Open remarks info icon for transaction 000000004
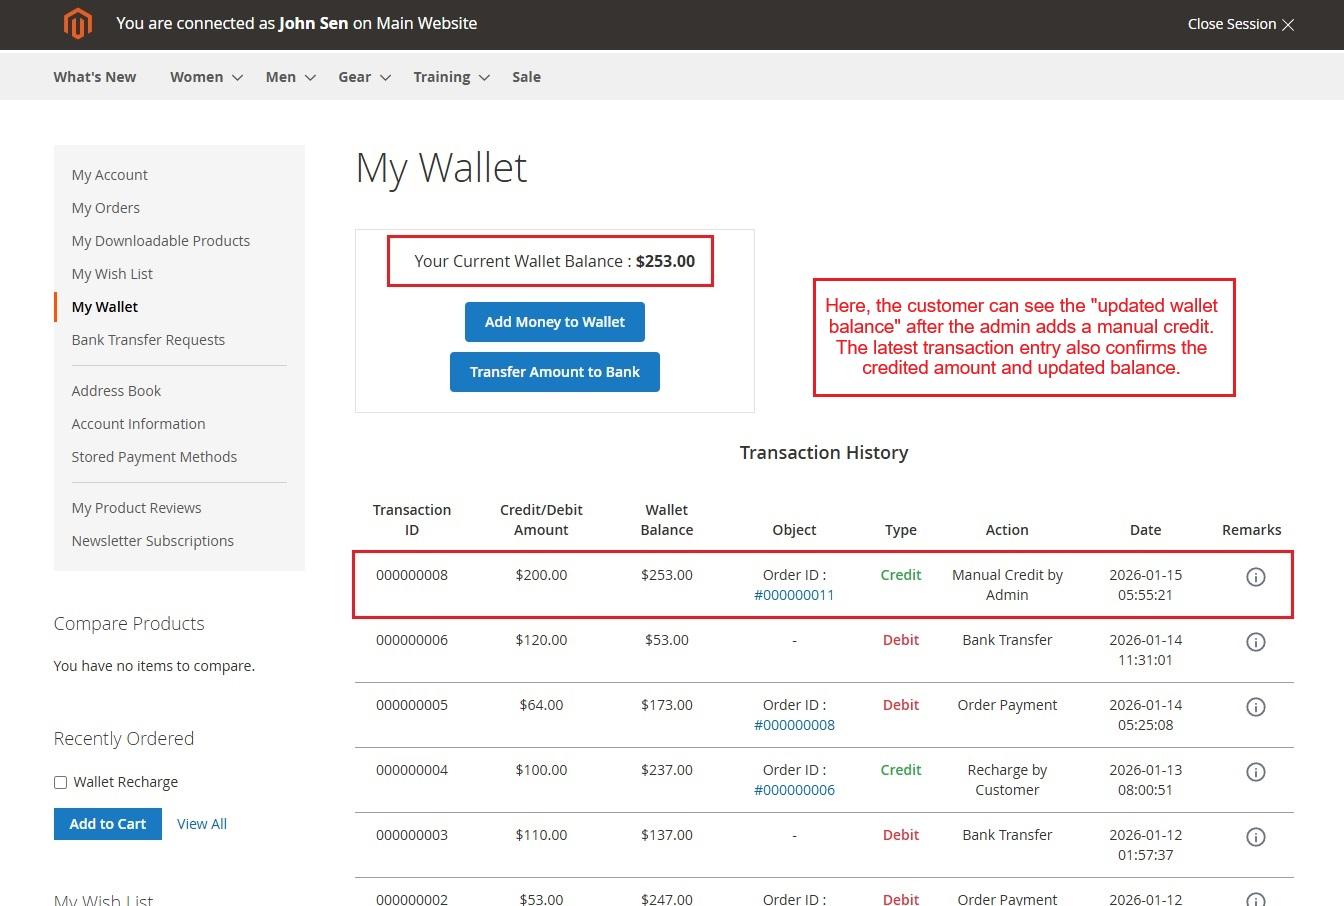This screenshot has width=1344, height=906. [1256, 772]
